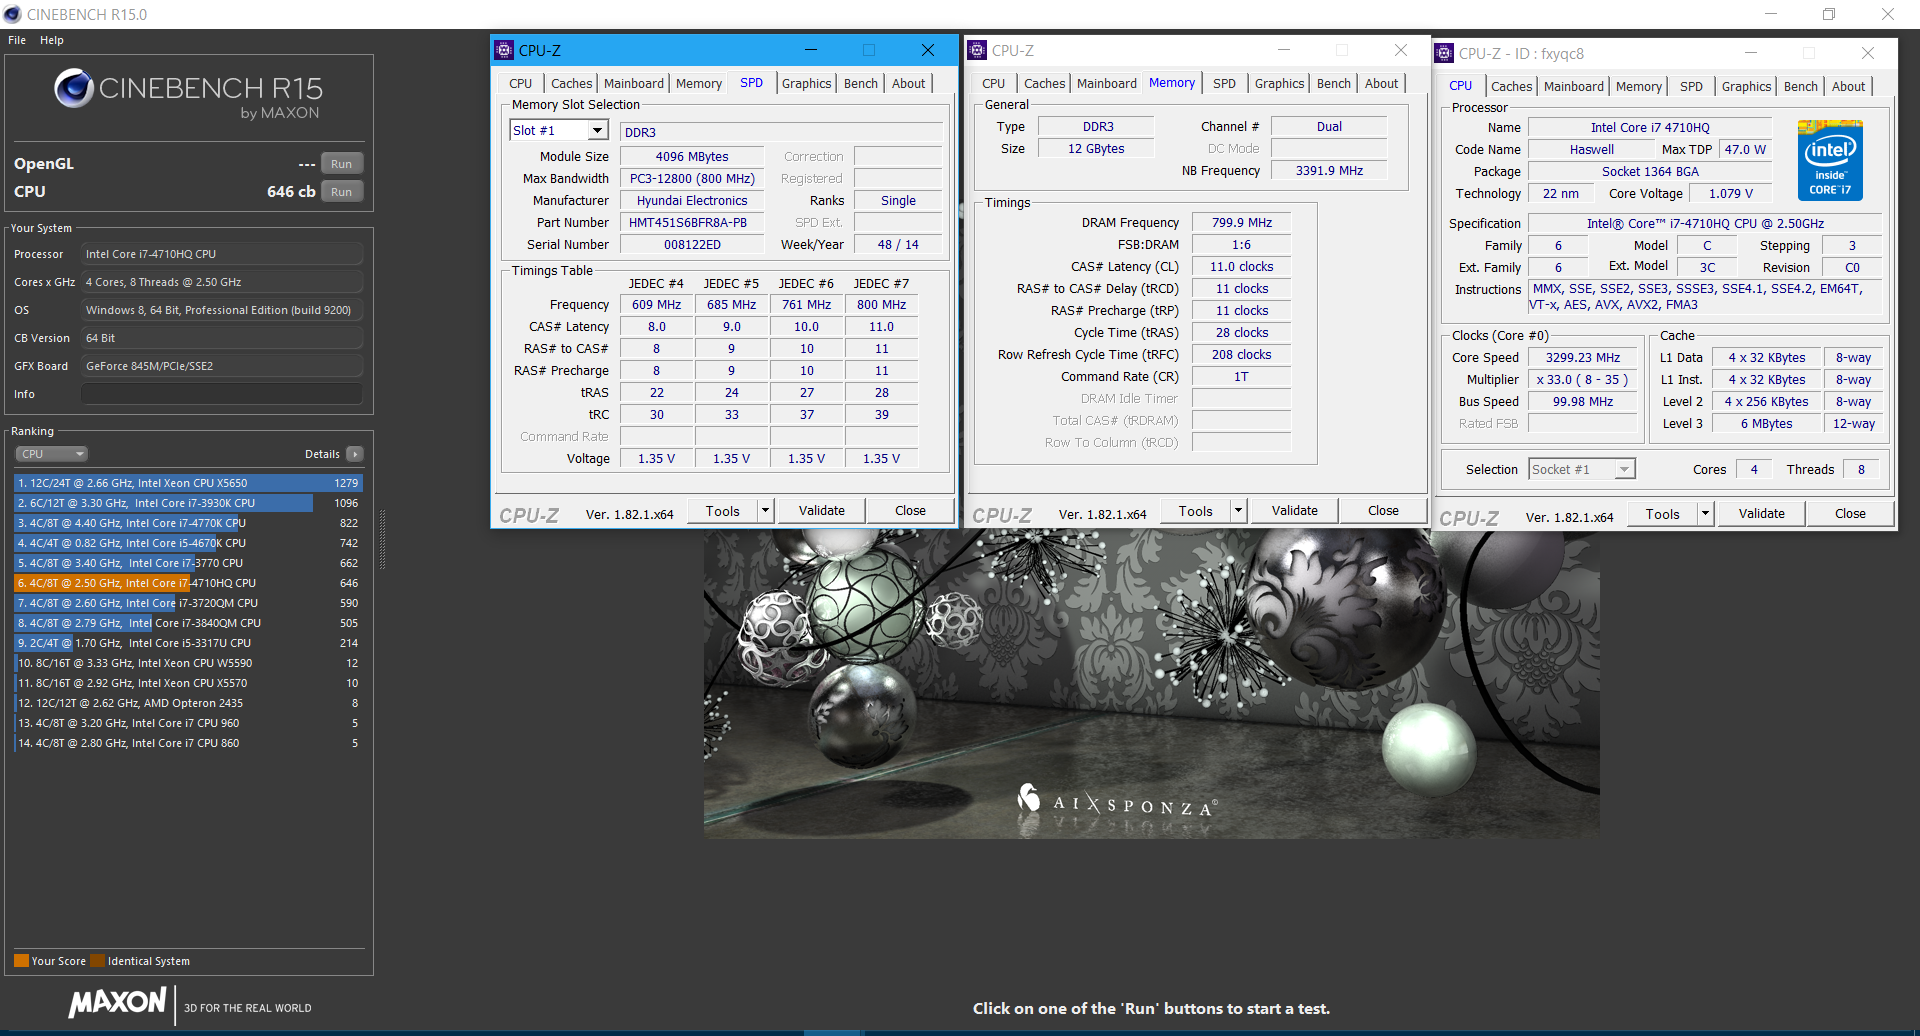Open Bench tab in fxyqc8 CPU-Z window
Viewport: 1920px width, 1036px height.
pos(1801,86)
